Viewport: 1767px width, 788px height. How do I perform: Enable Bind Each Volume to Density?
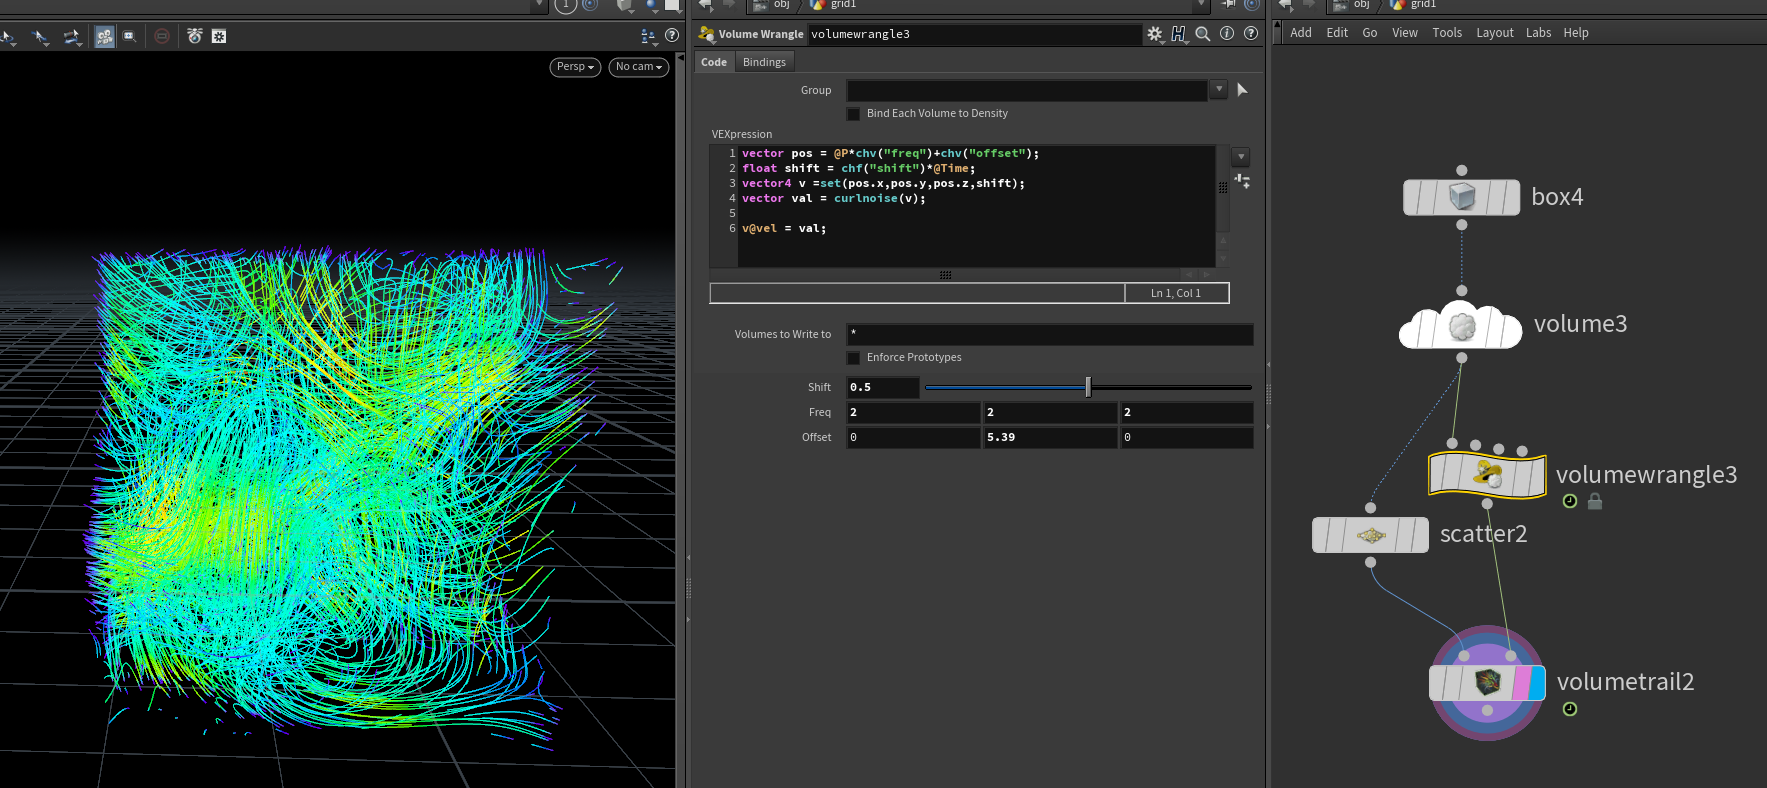[x=853, y=114]
